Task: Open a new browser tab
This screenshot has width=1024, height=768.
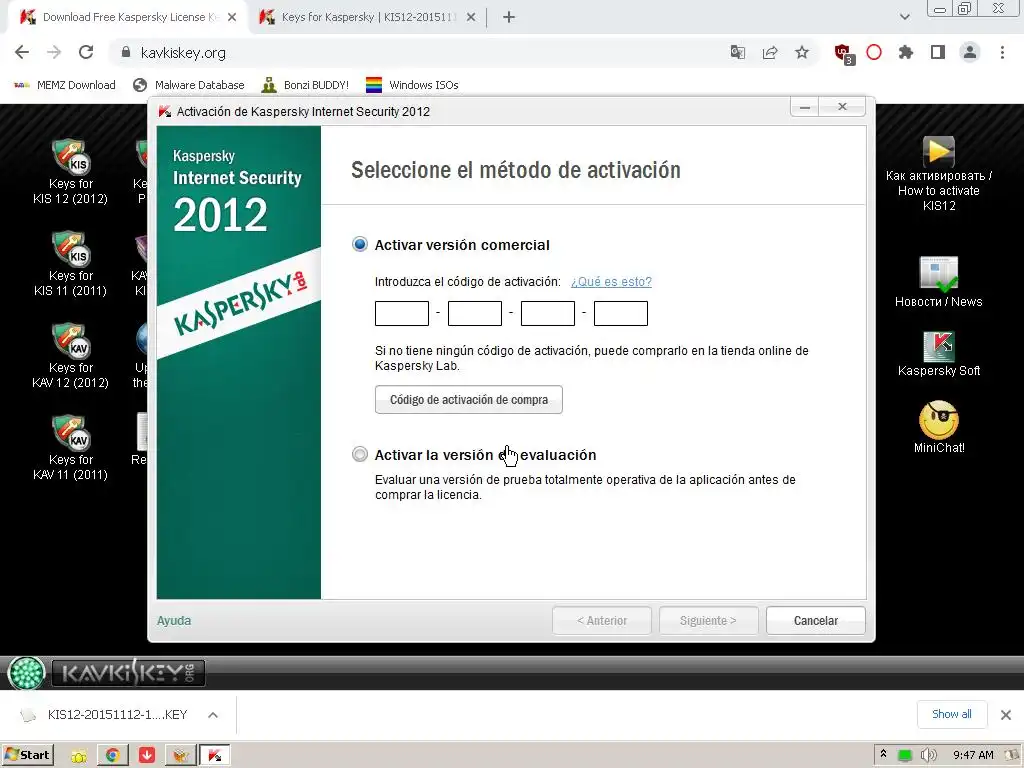Action: click(509, 18)
